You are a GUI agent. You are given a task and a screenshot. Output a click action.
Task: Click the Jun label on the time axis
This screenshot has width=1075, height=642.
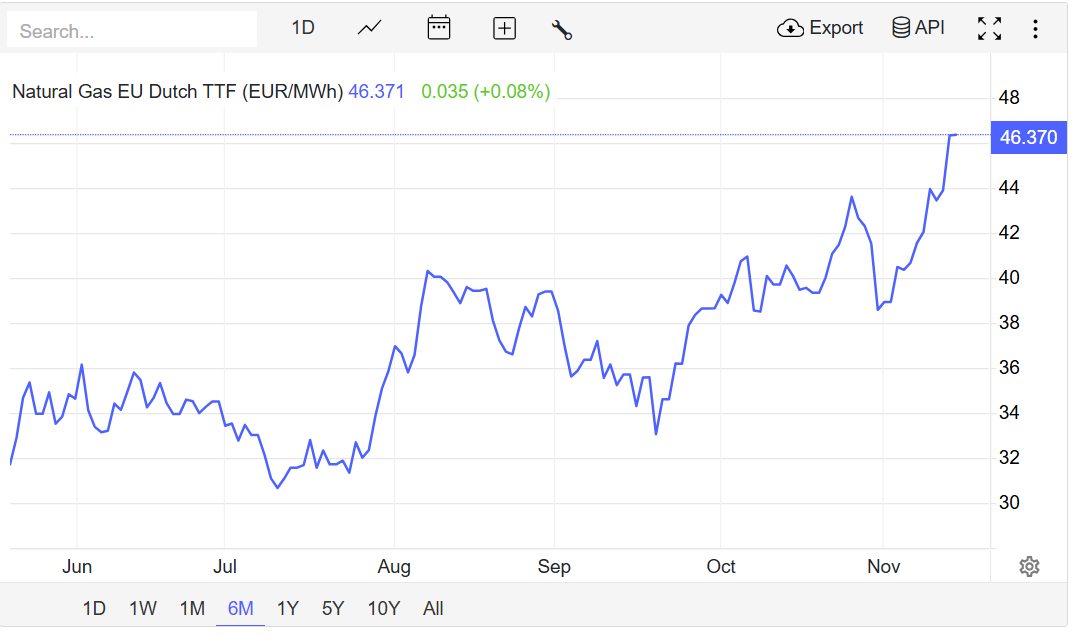(x=77, y=567)
